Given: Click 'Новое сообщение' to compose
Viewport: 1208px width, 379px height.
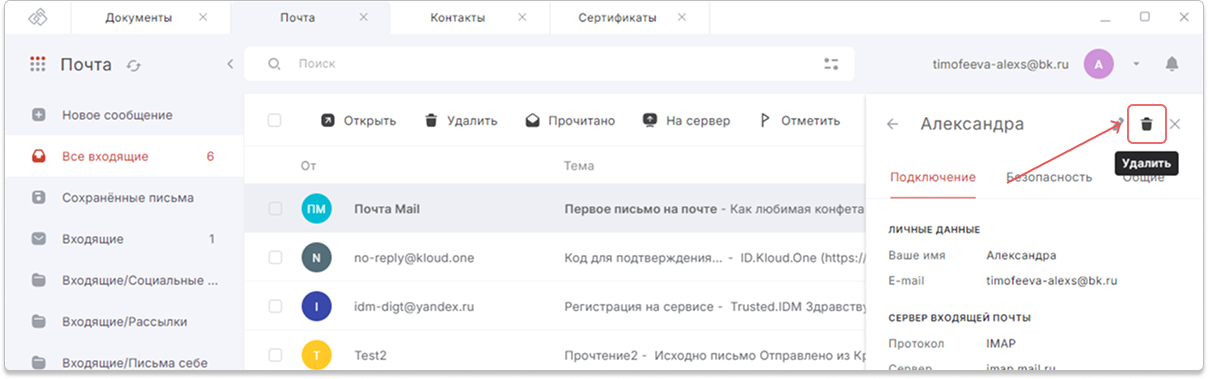Looking at the screenshot, I should click(117, 115).
